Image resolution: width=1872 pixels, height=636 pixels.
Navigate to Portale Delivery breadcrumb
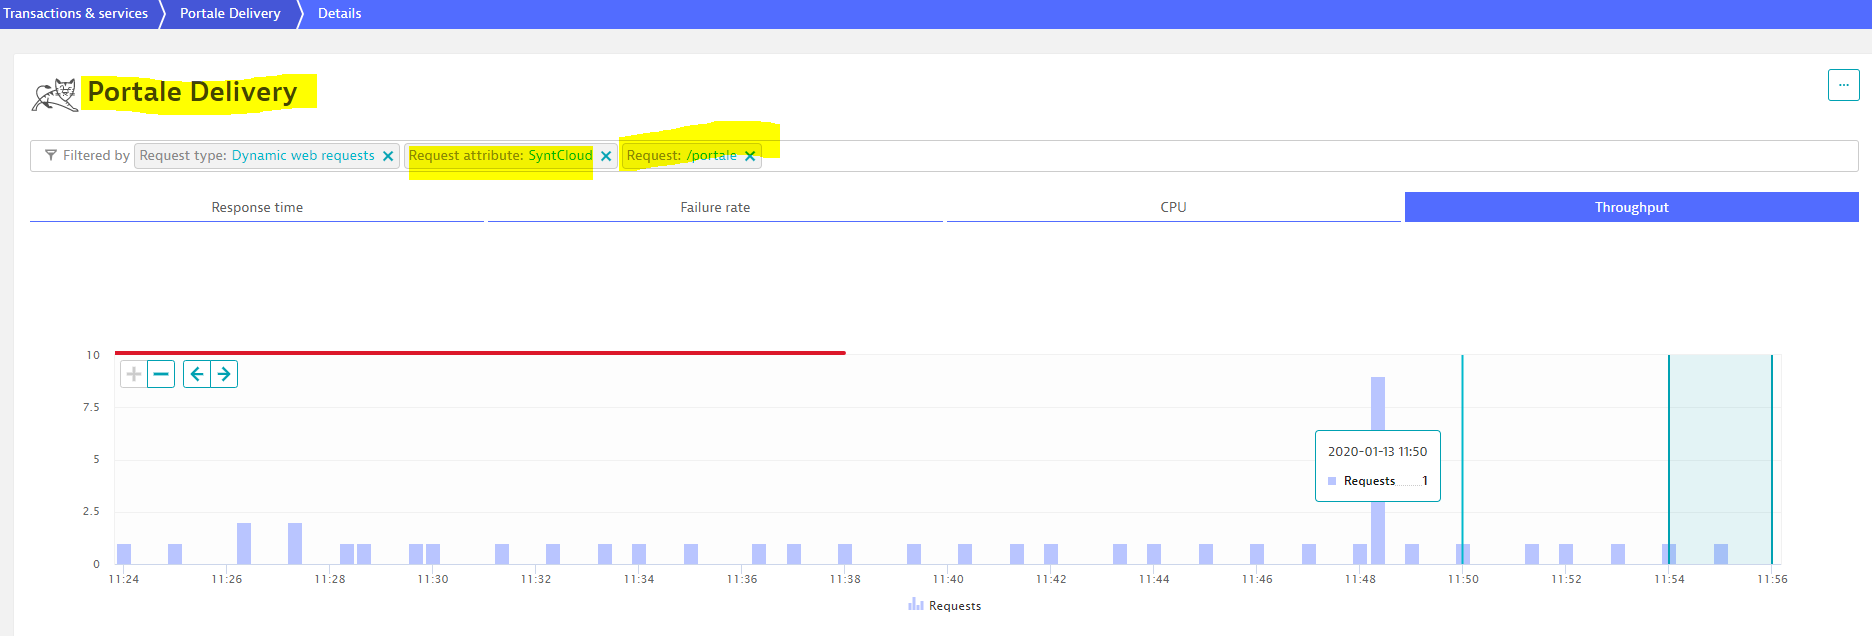point(230,13)
